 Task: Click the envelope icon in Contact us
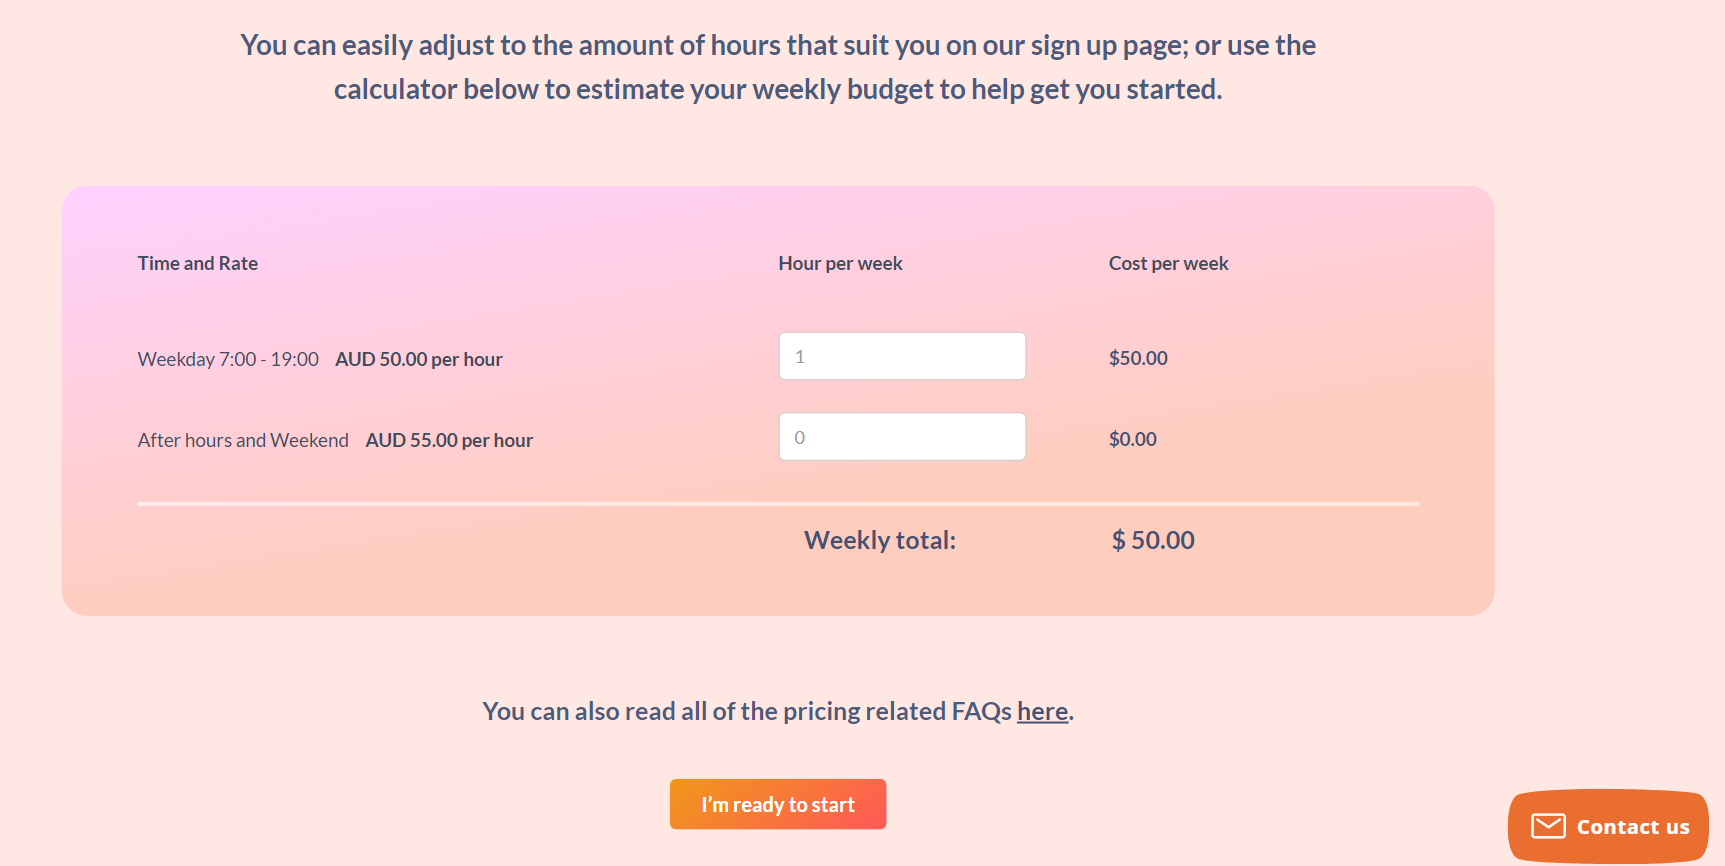click(1548, 826)
